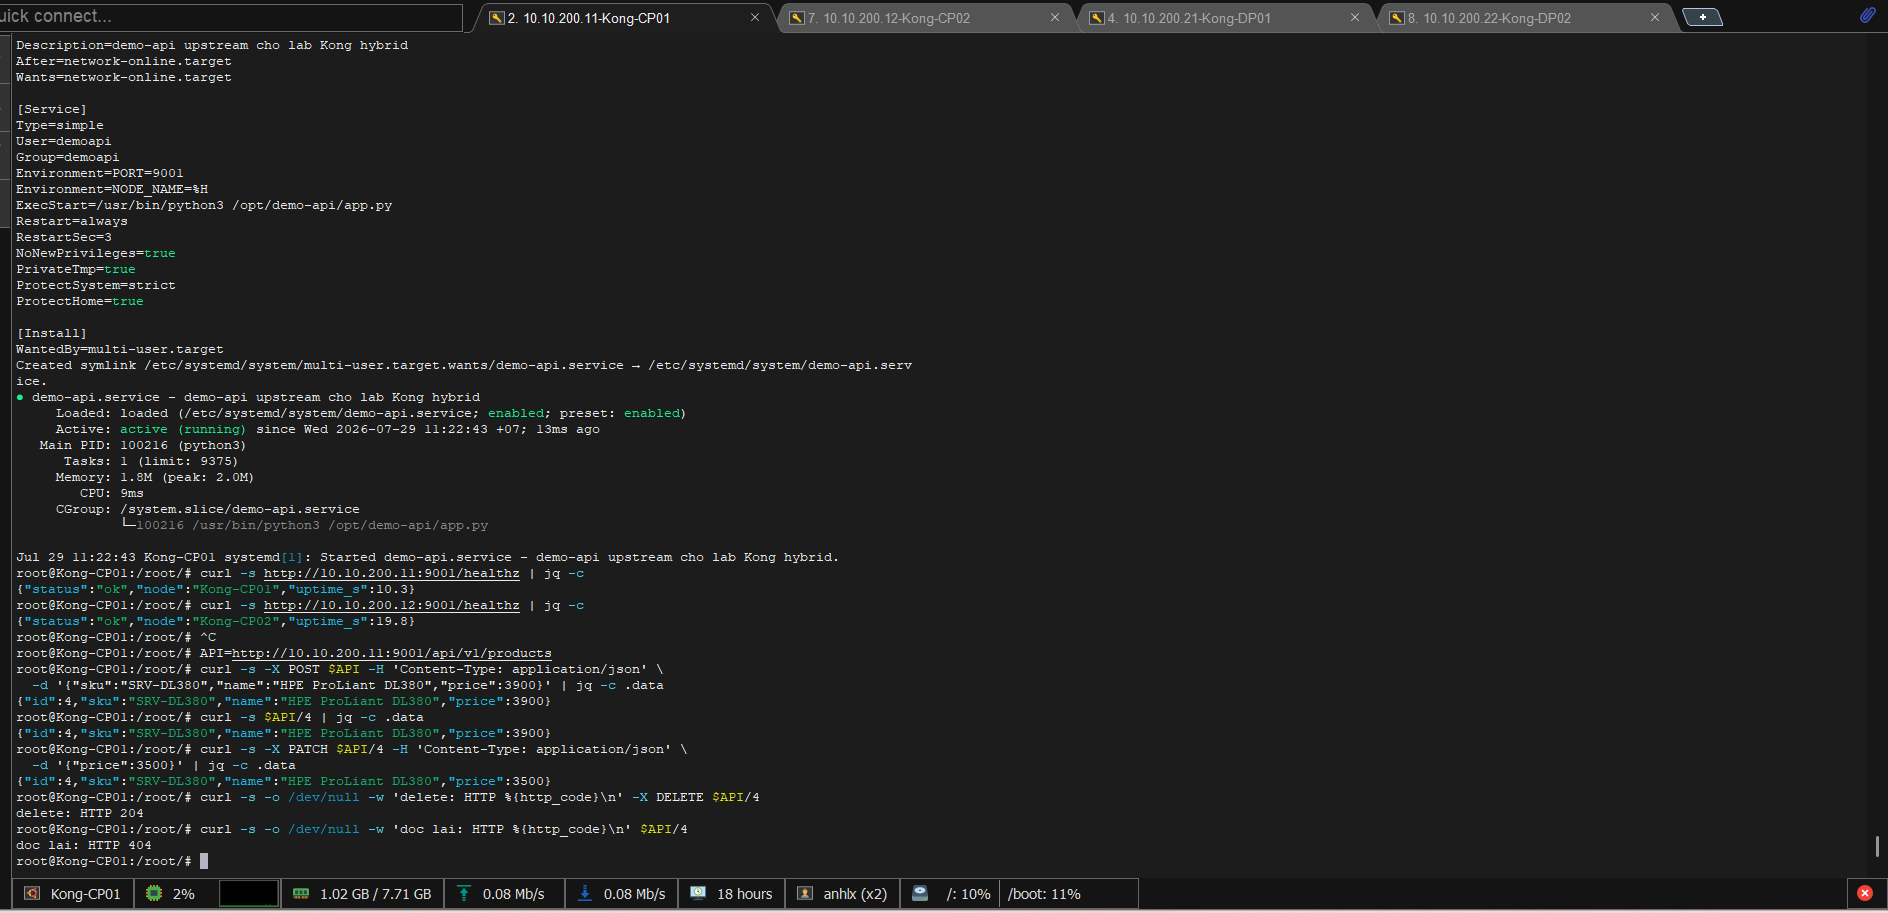The image size is (1888, 913).
Task: Click the terminal vertical scrollbar thumb
Action: (x=1877, y=846)
